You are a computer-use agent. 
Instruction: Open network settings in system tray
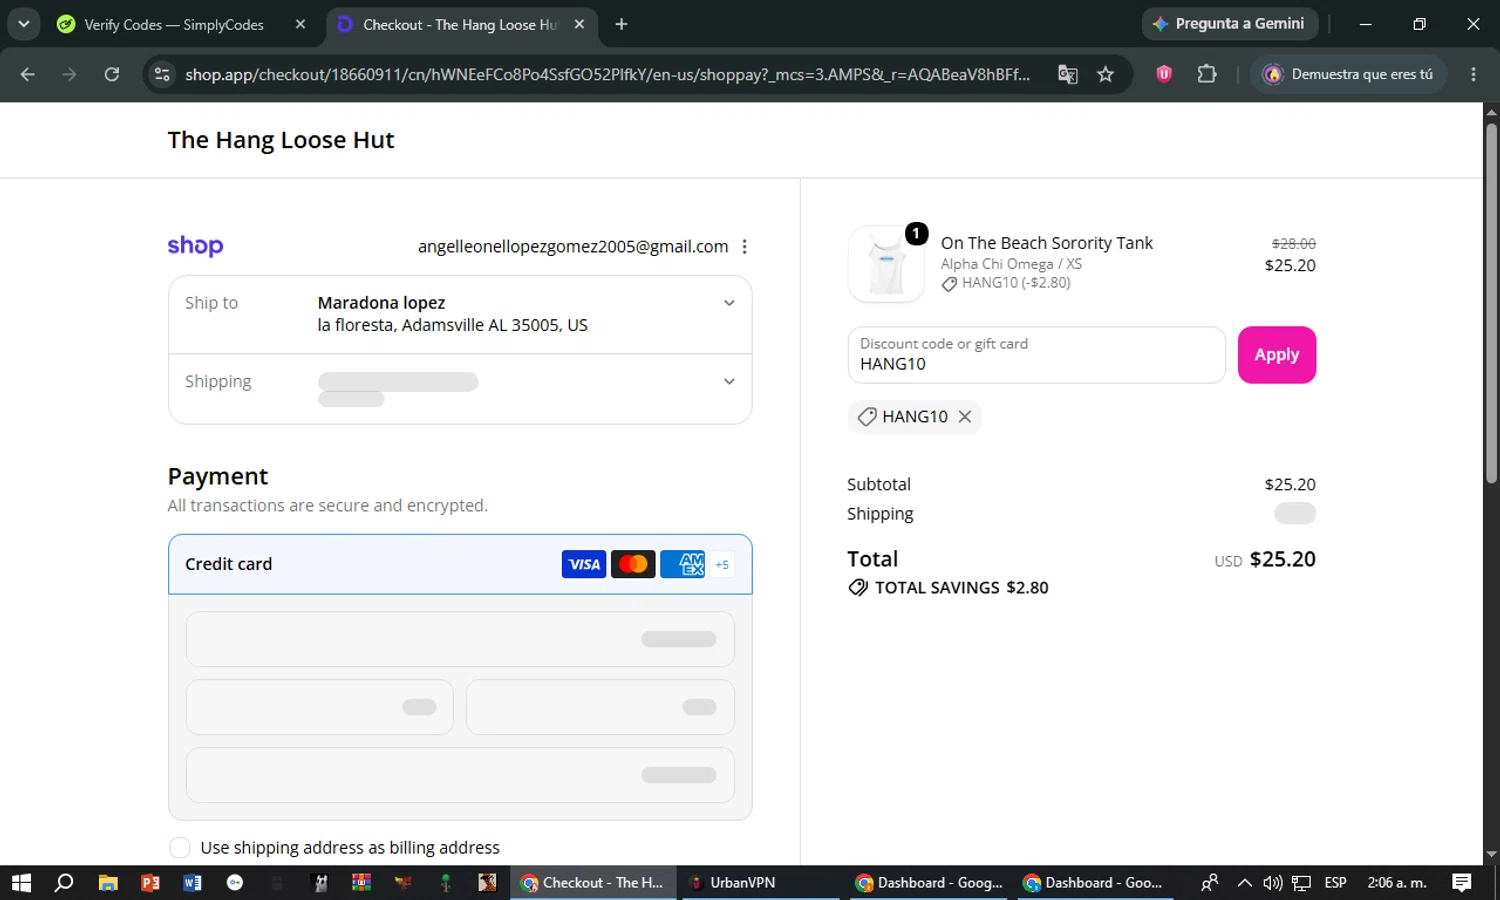pyautogui.click(x=1301, y=883)
